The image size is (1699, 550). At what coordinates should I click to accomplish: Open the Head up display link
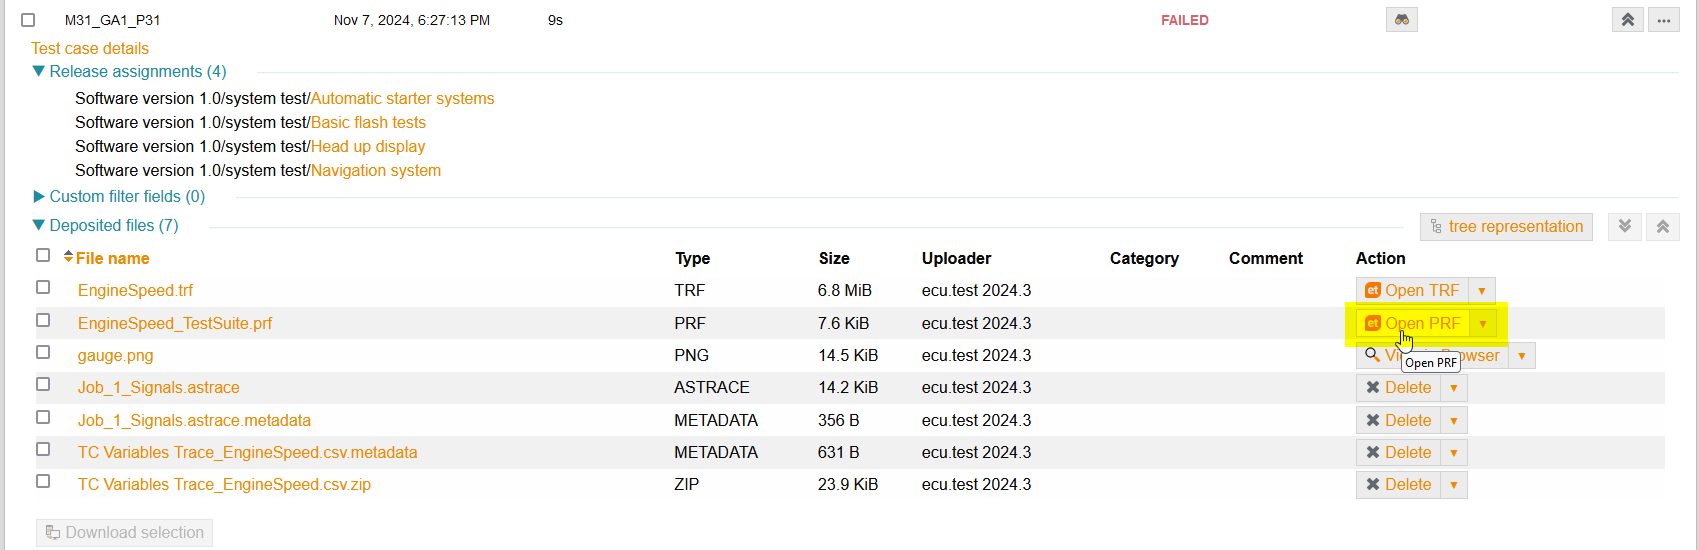pos(368,146)
